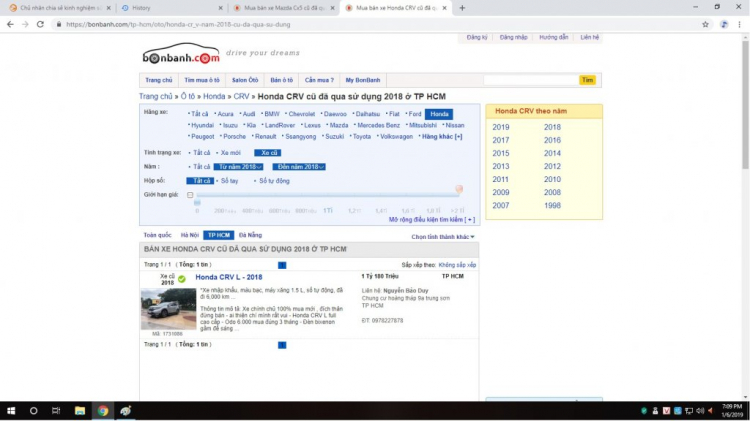Open the Cần mua ? menu item
The height and width of the screenshot is (421, 750).
point(319,80)
